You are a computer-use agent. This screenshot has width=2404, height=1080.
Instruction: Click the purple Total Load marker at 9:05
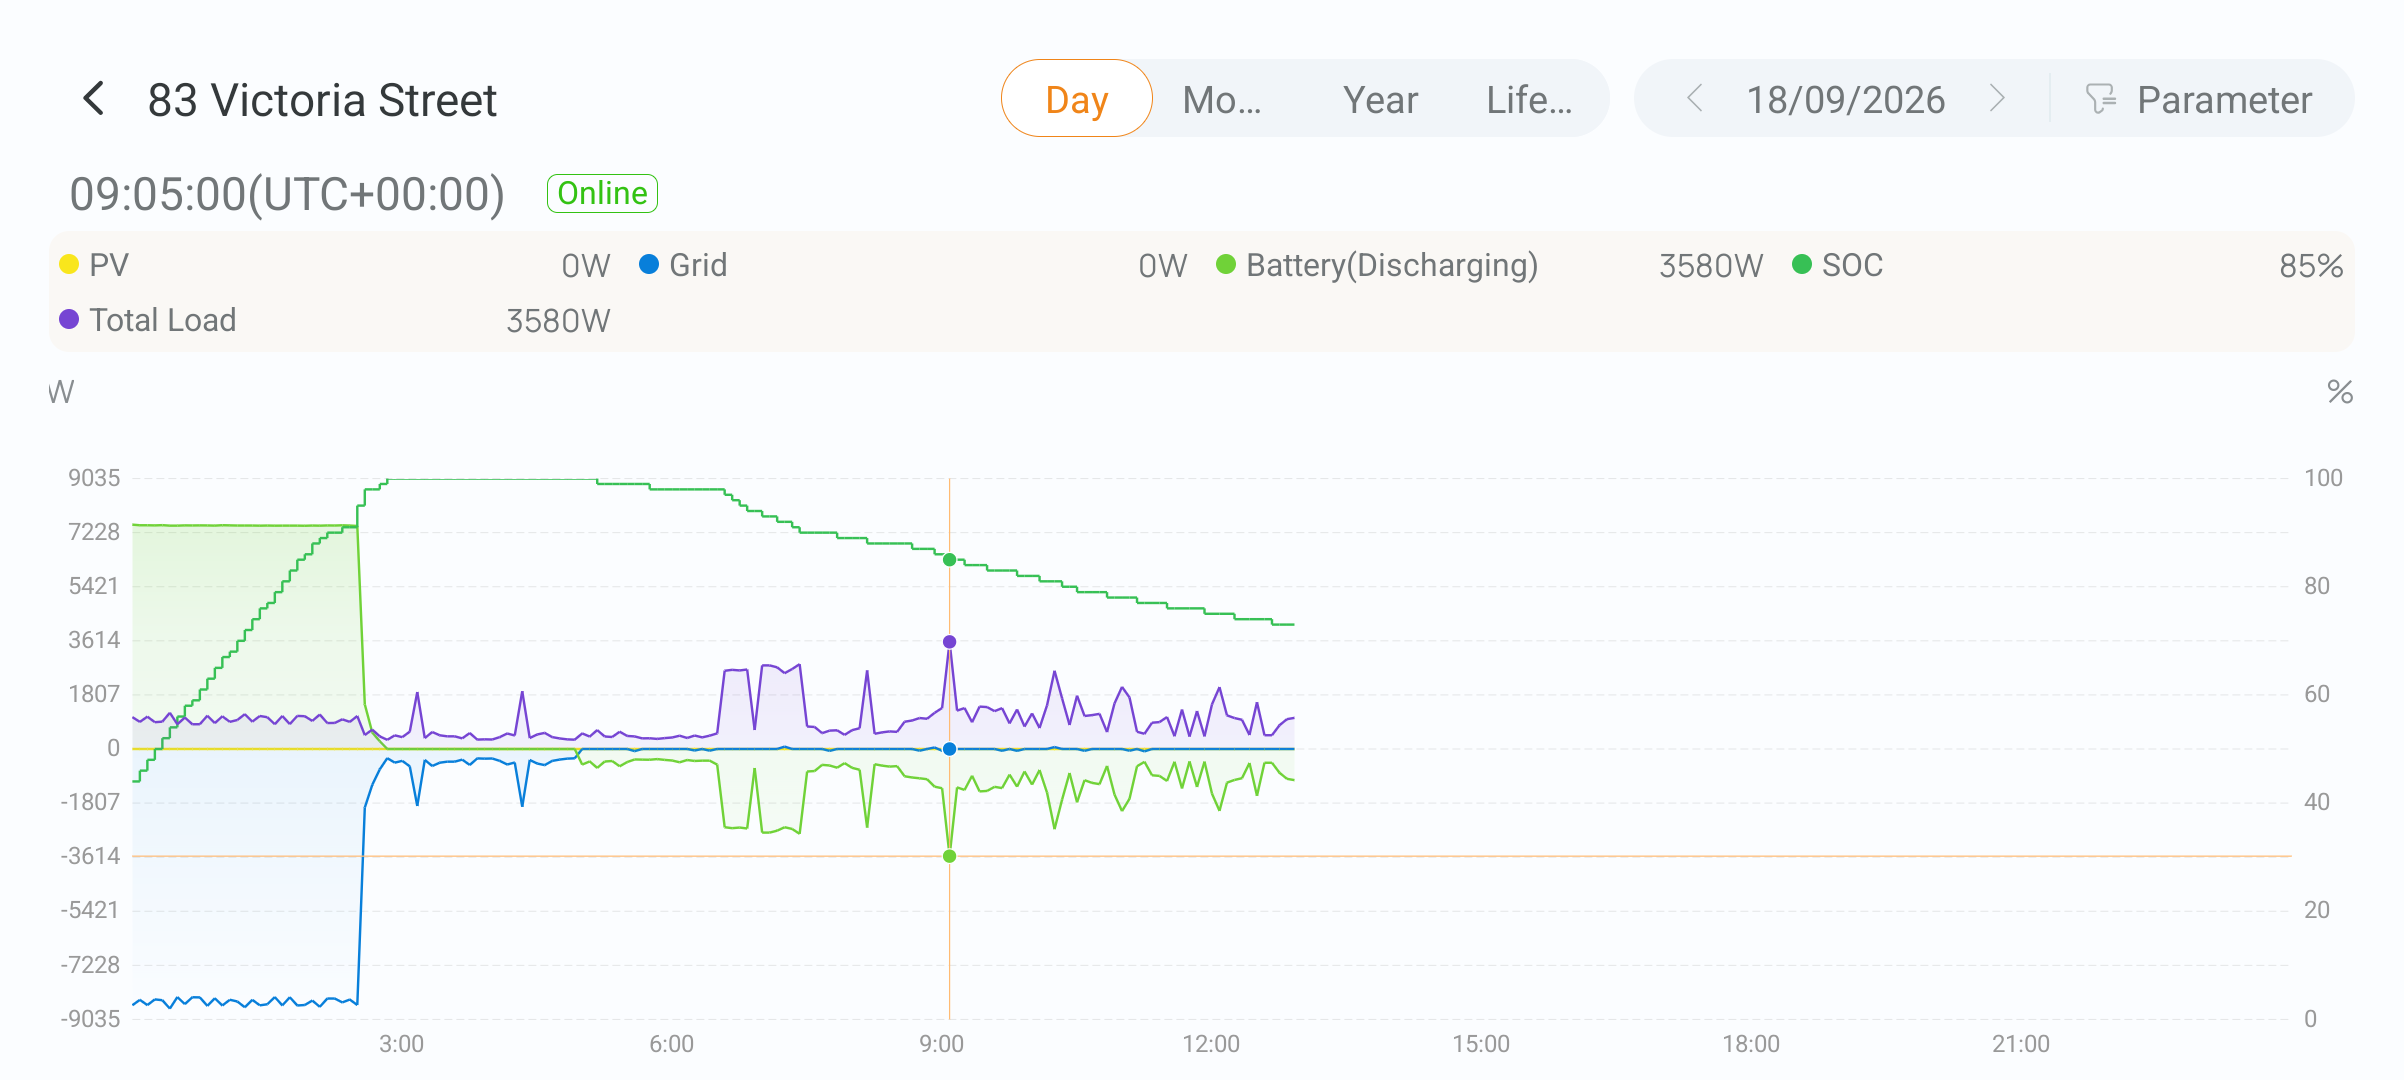(950, 642)
